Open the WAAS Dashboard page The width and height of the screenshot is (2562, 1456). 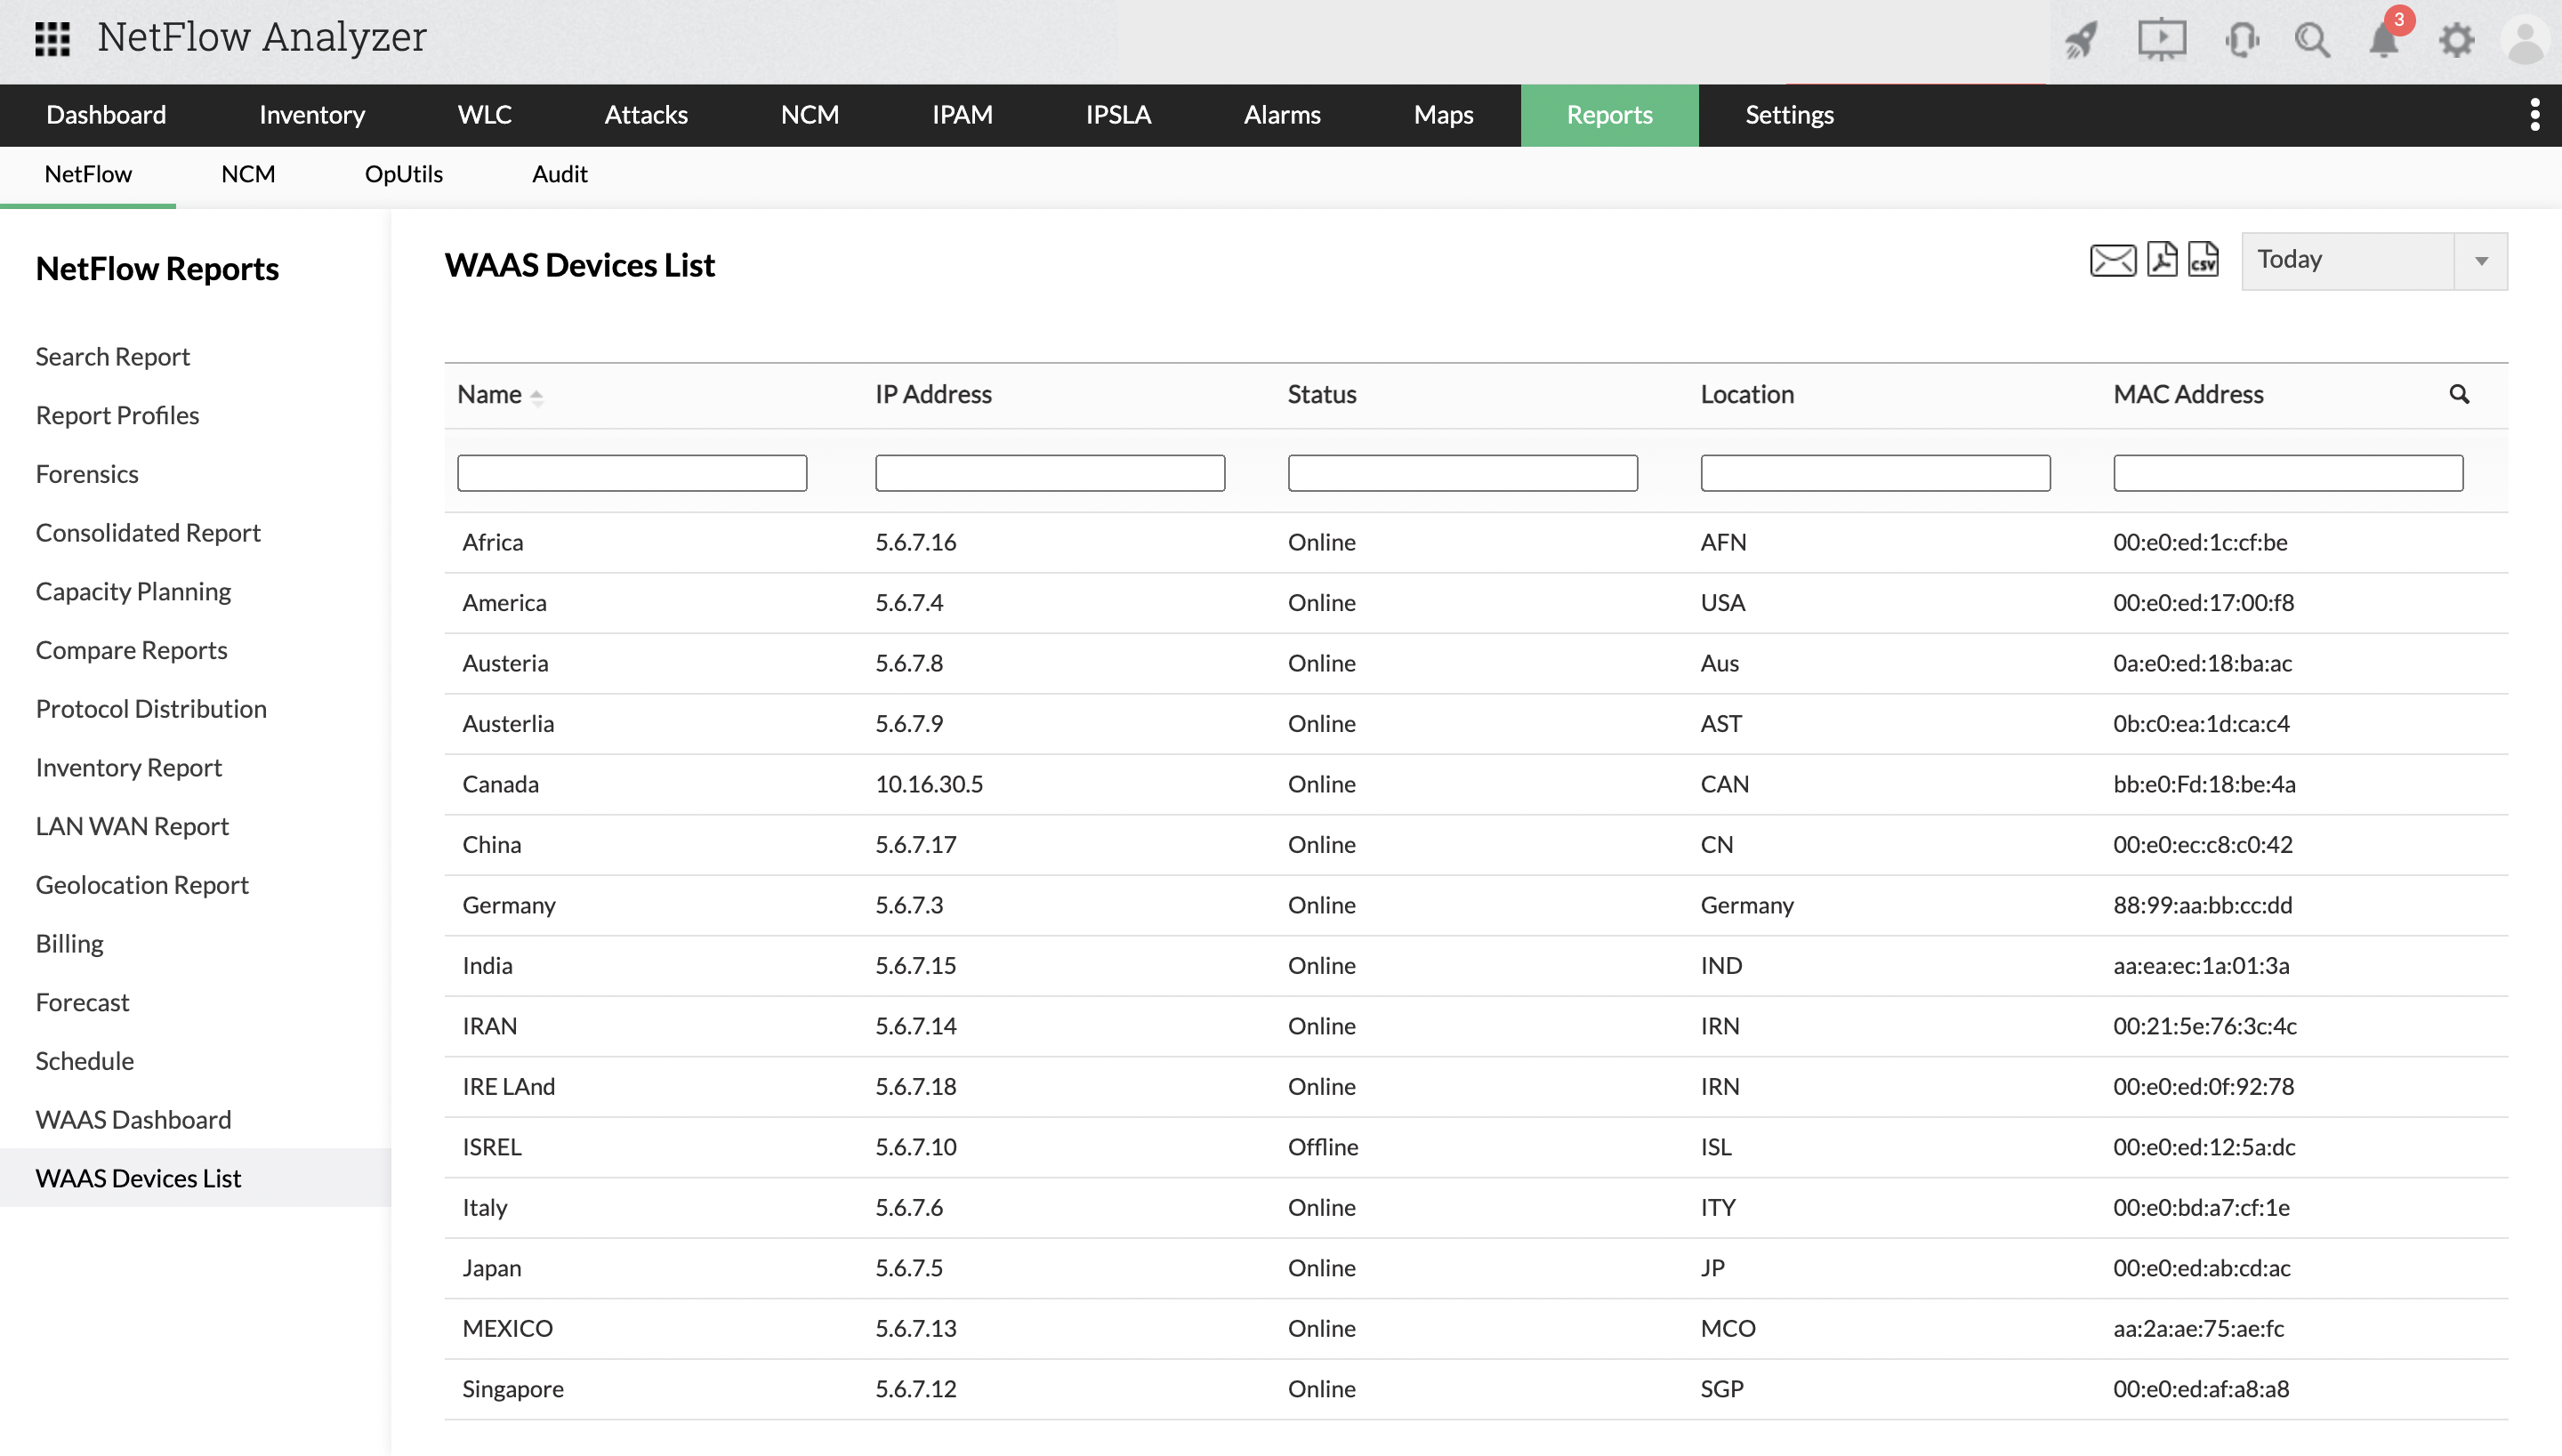pyautogui.click(x=133, y=1119)
